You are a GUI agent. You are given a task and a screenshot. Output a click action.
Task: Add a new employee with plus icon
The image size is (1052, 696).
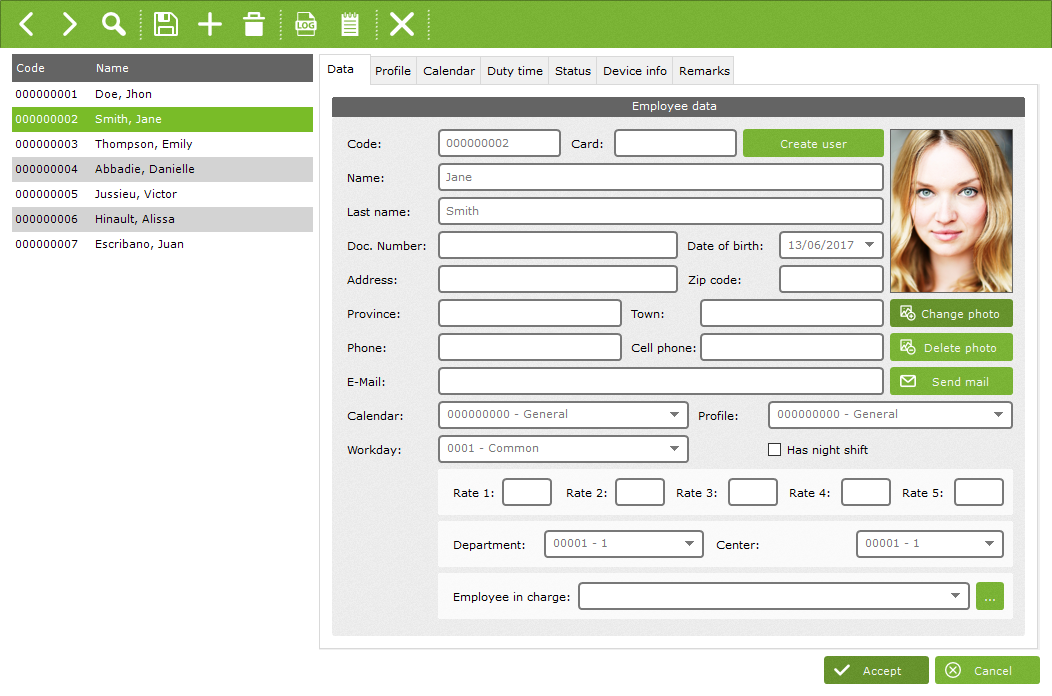210,24
